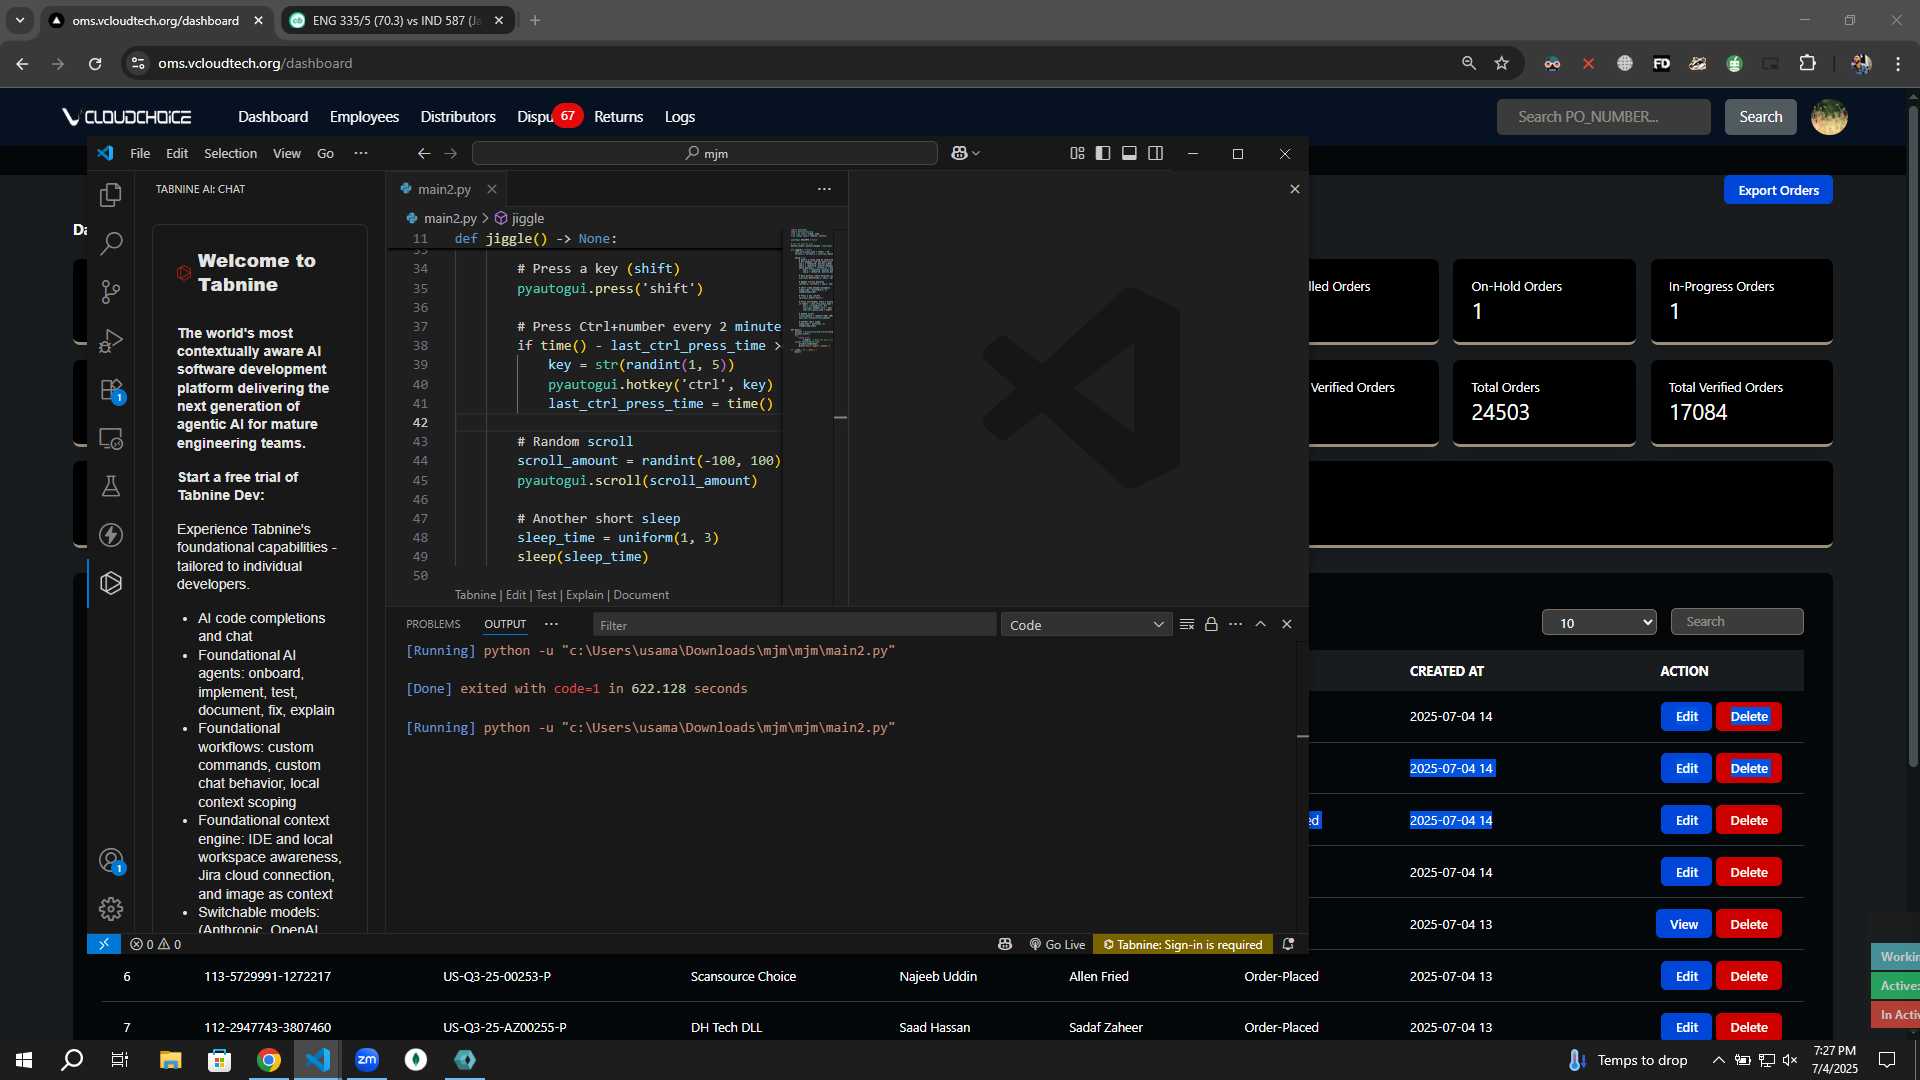This screenshot has width=1920, height=1080.
Task: Click the Copilot status bar icon
Action: coord(1005,944)
